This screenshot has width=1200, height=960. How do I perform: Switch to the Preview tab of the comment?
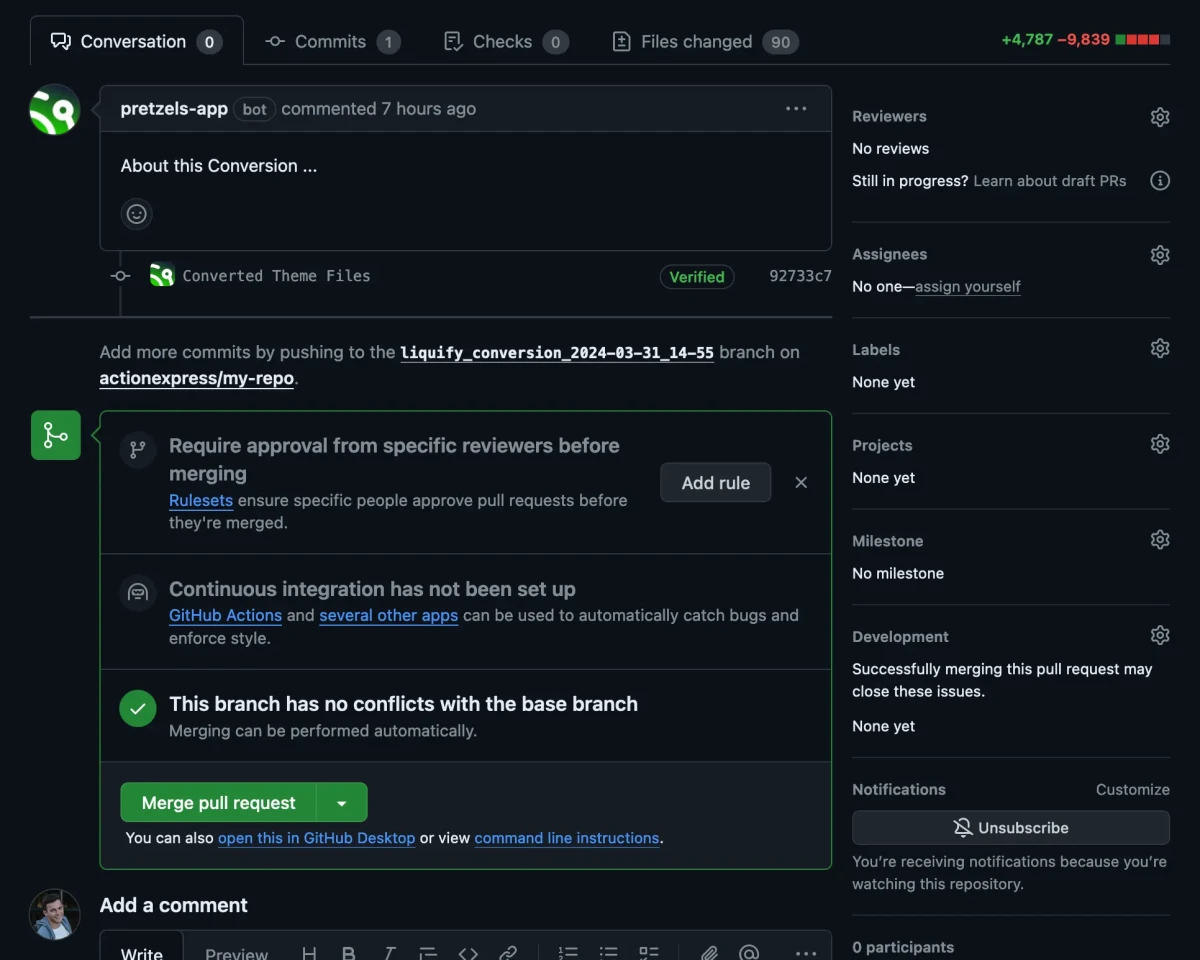point(236,951)
